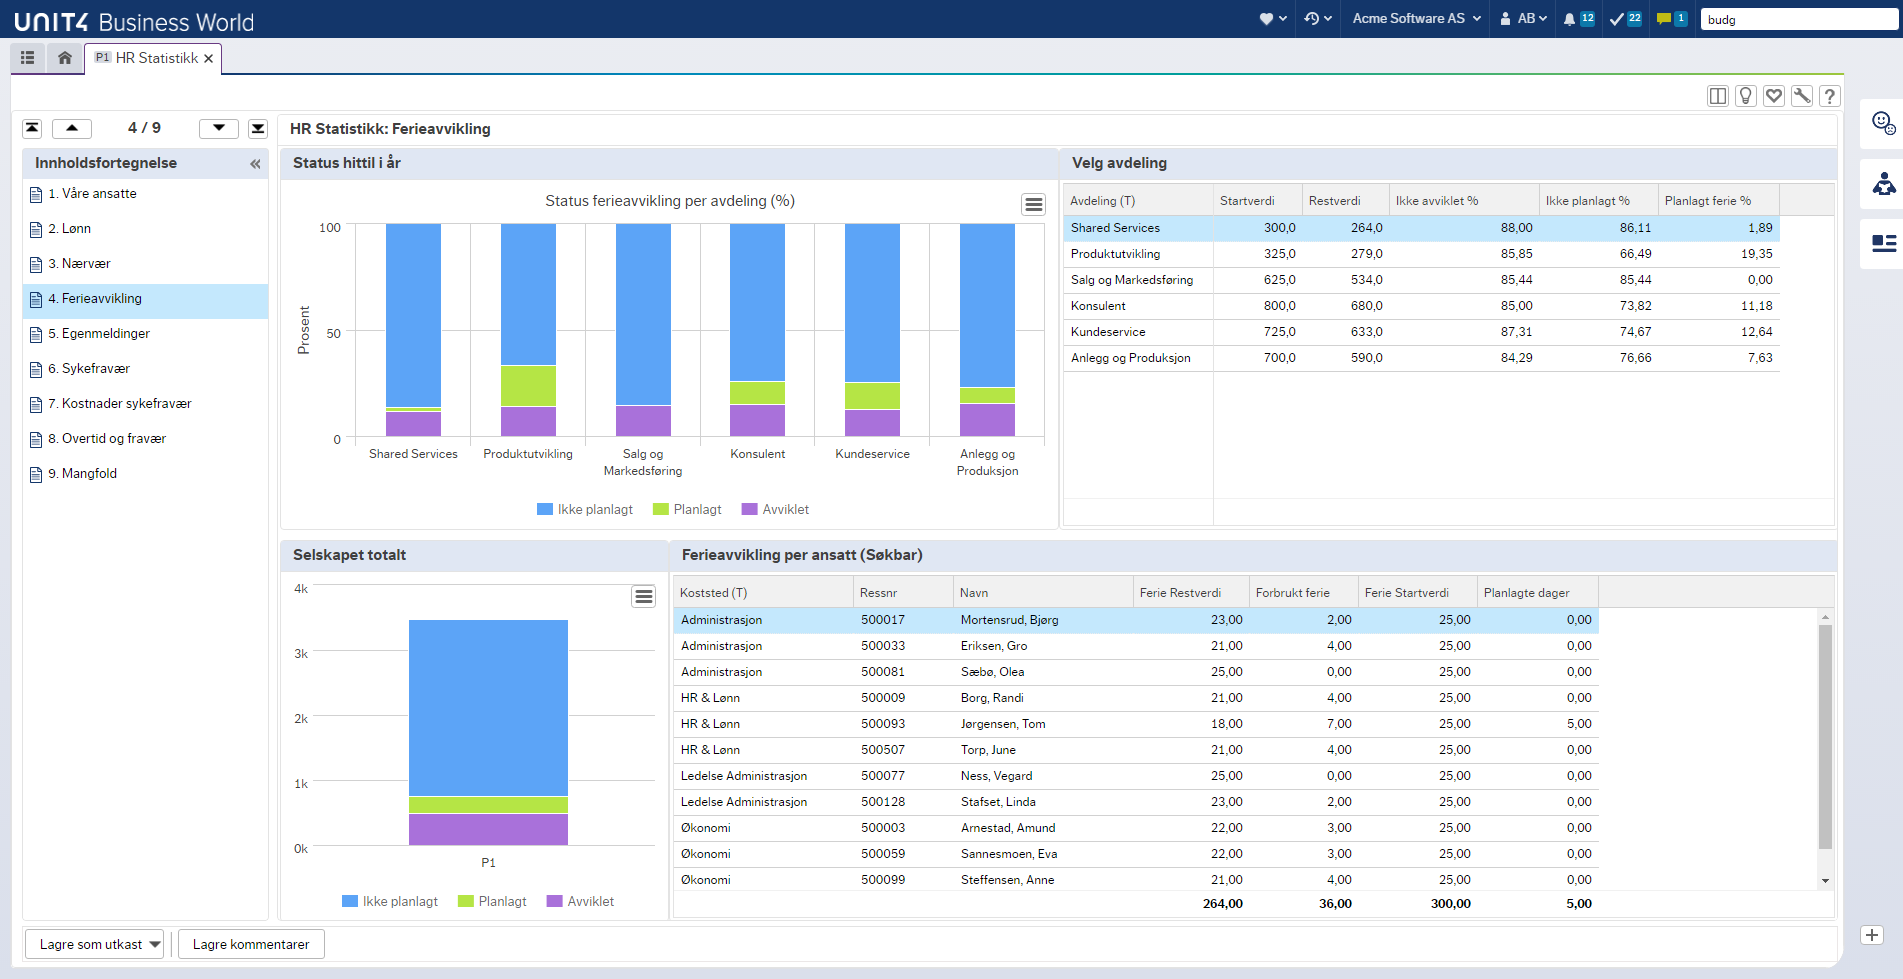Open 1. Våre ansatte page

point(145,194)
